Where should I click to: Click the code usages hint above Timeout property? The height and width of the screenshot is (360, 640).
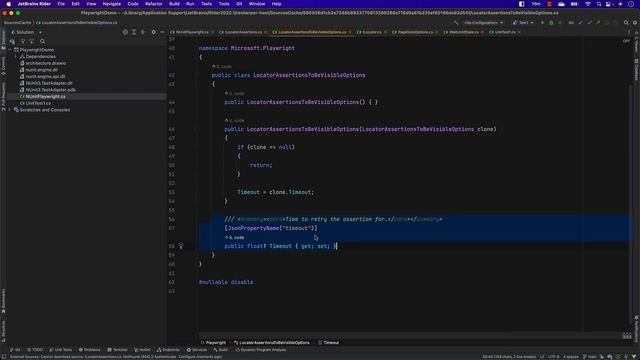235,238
